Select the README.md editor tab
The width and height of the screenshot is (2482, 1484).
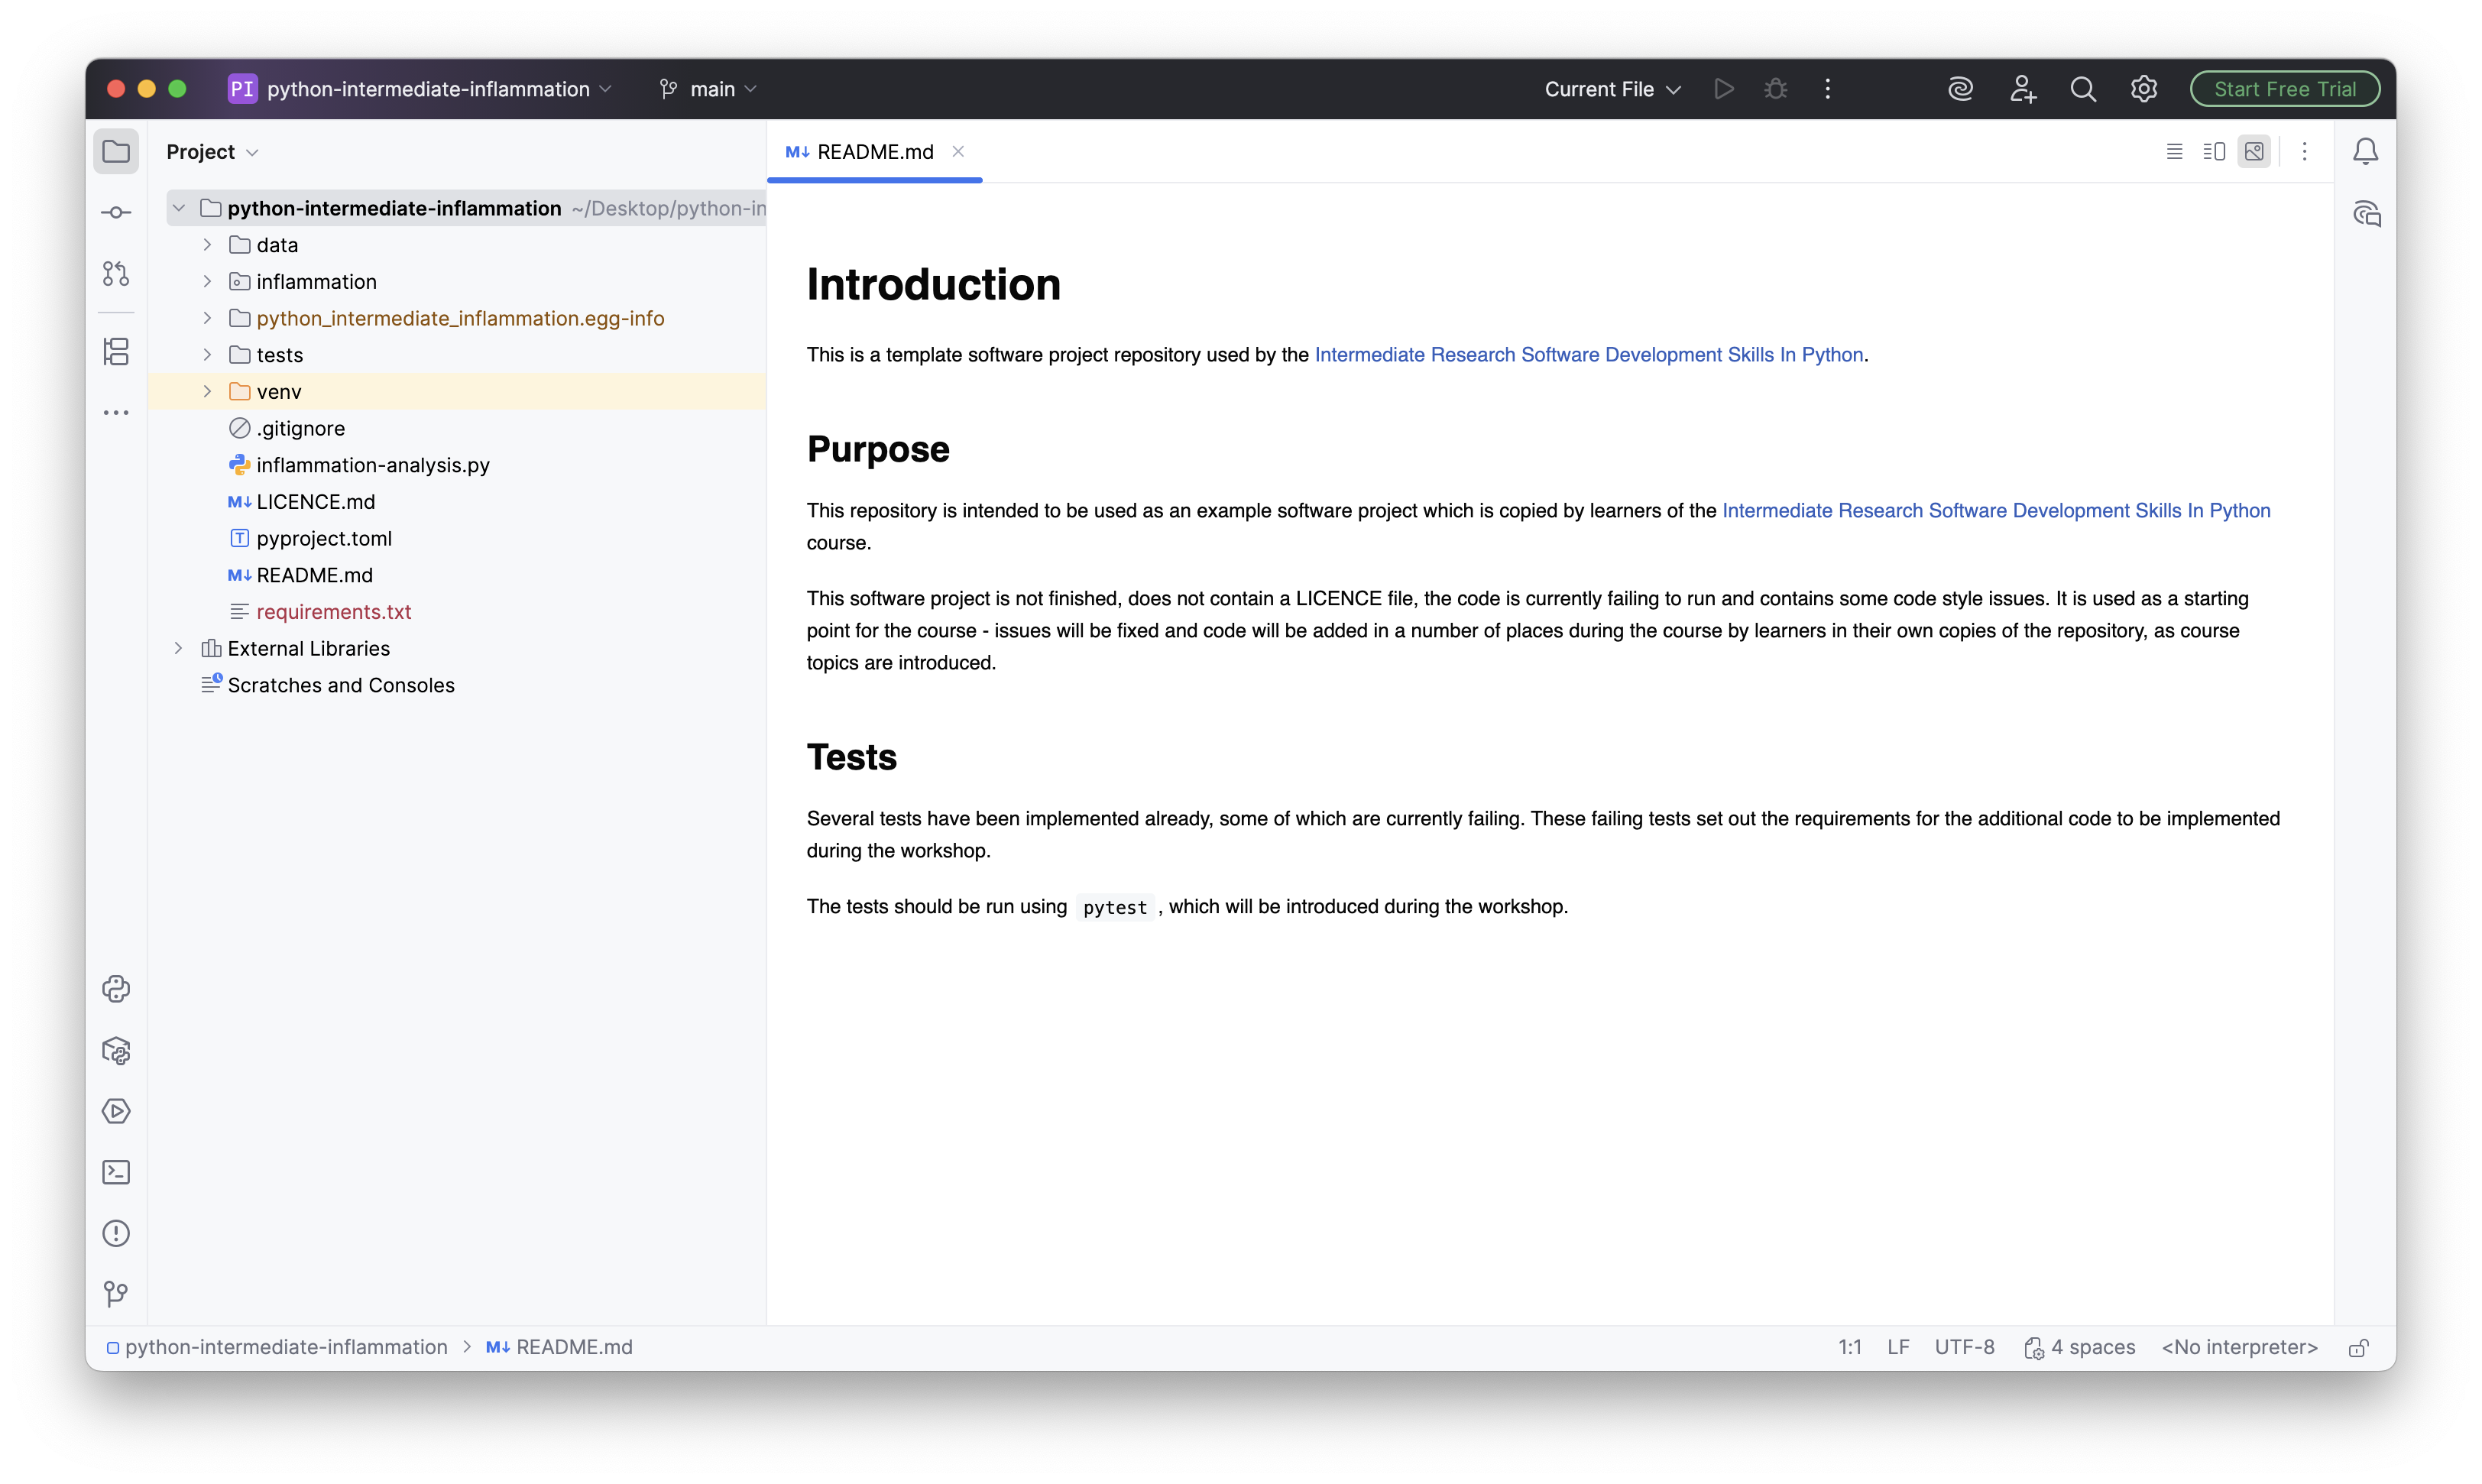click(873, 151)
